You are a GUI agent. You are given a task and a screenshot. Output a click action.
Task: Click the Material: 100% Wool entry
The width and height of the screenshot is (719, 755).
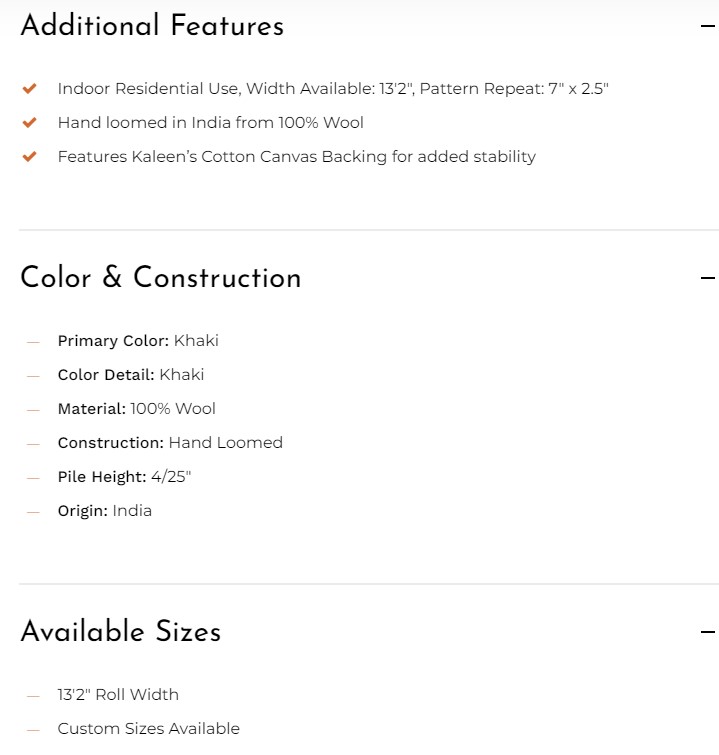click(x=136, y=409)
